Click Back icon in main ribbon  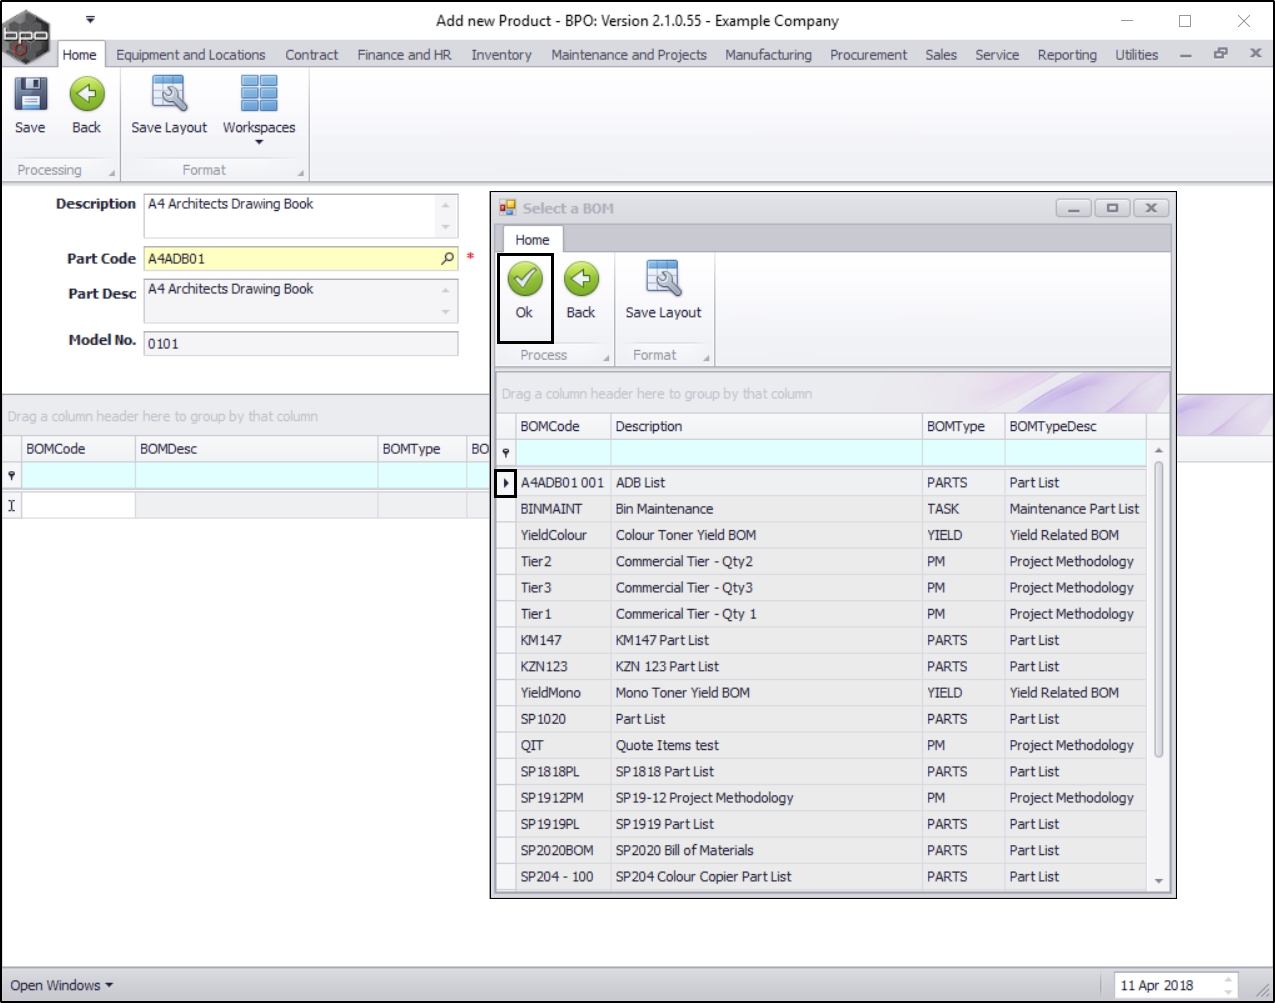pos(87,95)
